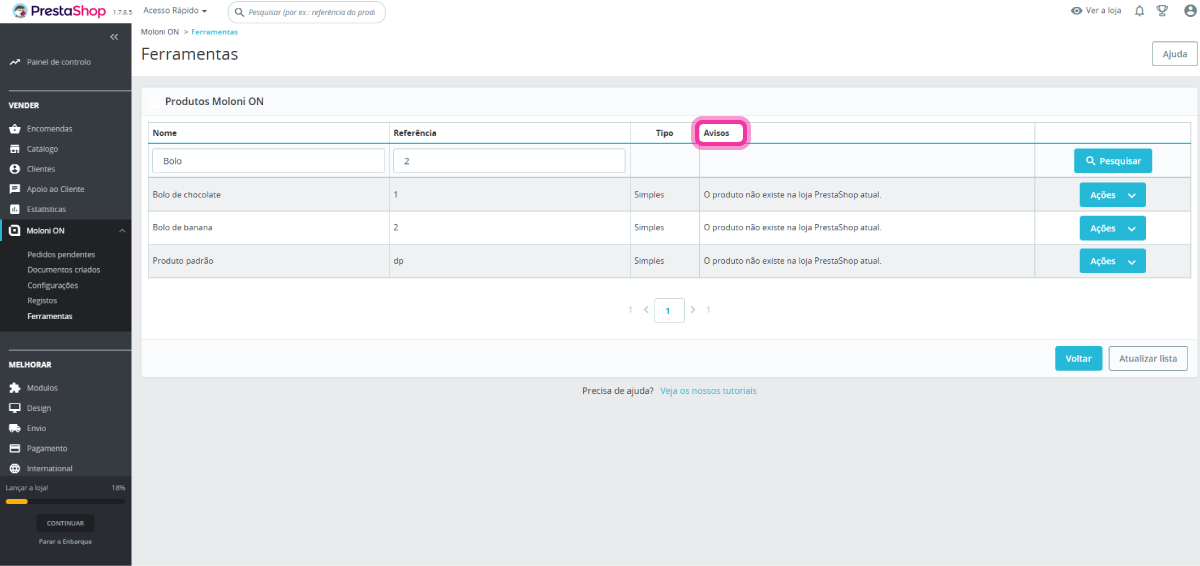Screen dimensions: 1200x566
Task: Open Ações dropdown for Produto padrão
Action: (x=1112, y=261)
